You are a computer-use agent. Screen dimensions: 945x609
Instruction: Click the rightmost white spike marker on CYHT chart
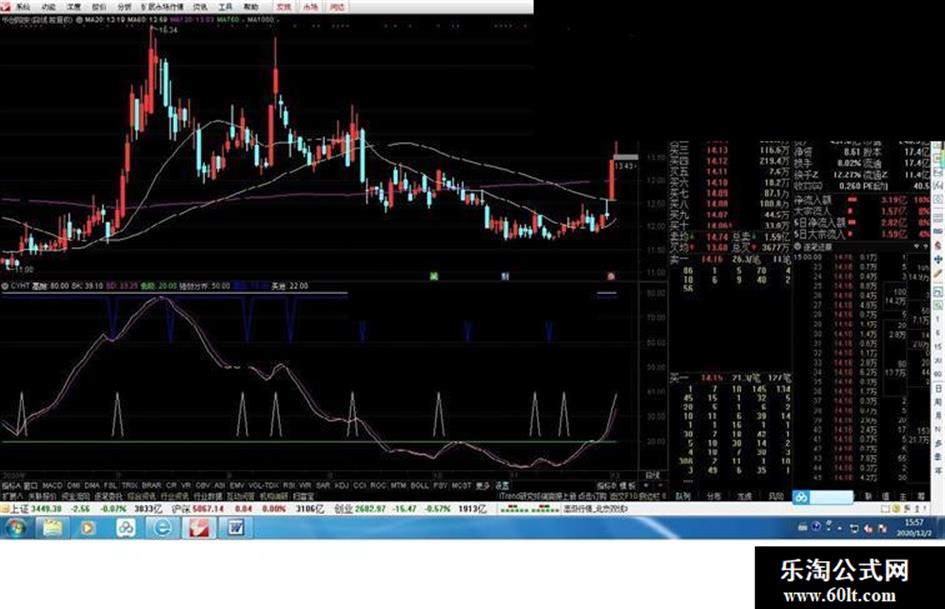(564, 414)
